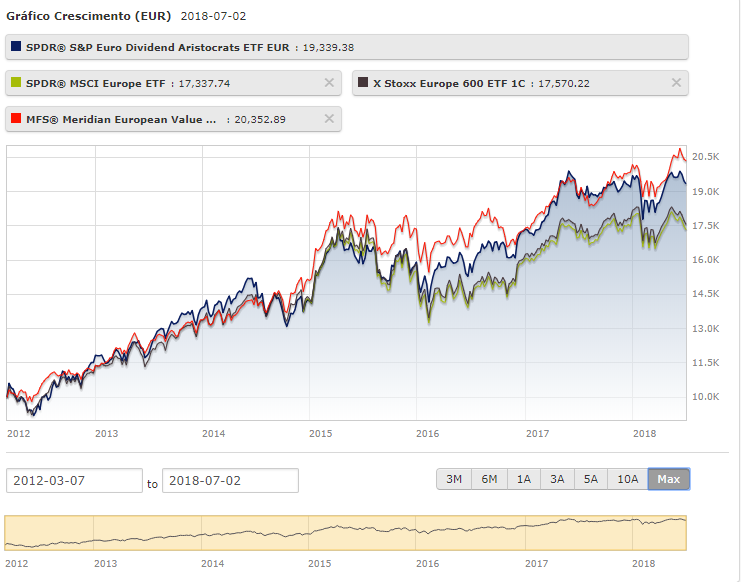
Task: Click the red MFS Meridian swatch
Action: [15, 119]
